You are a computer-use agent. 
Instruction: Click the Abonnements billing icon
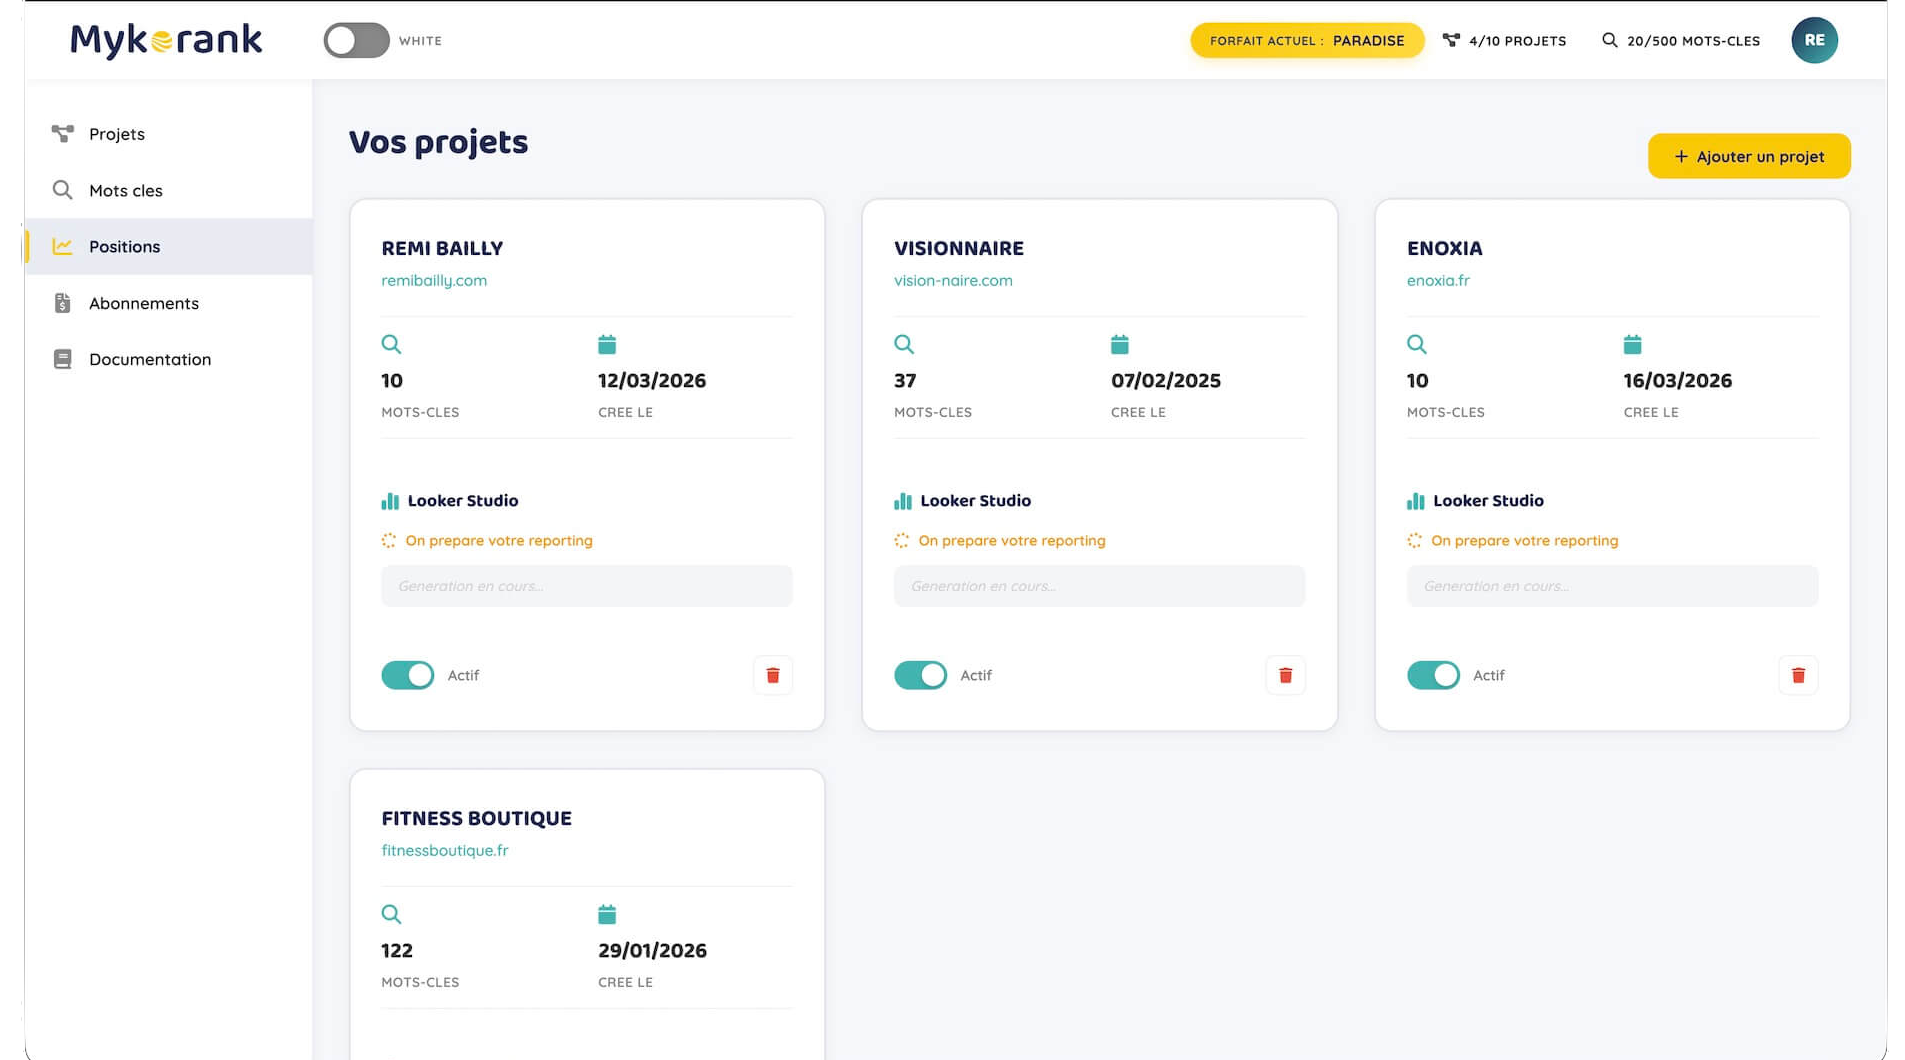(62, 303)
